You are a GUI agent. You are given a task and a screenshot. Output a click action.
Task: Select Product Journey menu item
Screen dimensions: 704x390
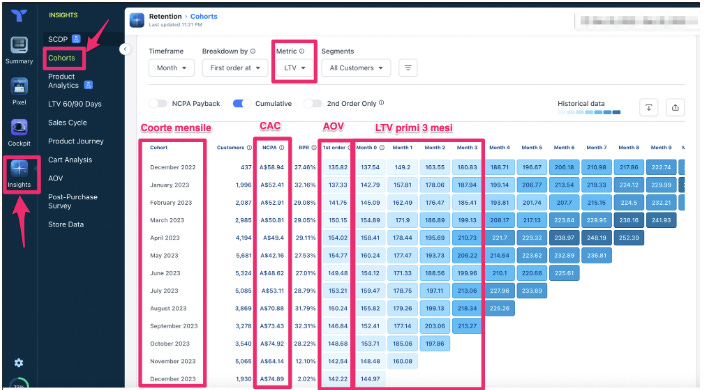coord(75,141)
